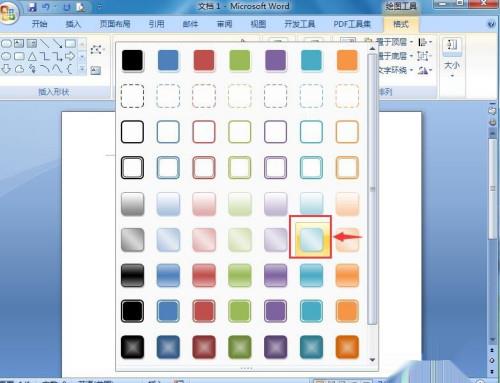
Task: Select the orange center-gradient style swatch
Action: (x=347, y=347)
